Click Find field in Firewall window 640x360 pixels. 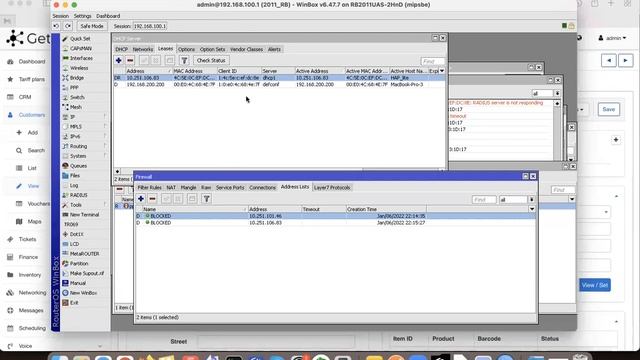tap(484, 200)
